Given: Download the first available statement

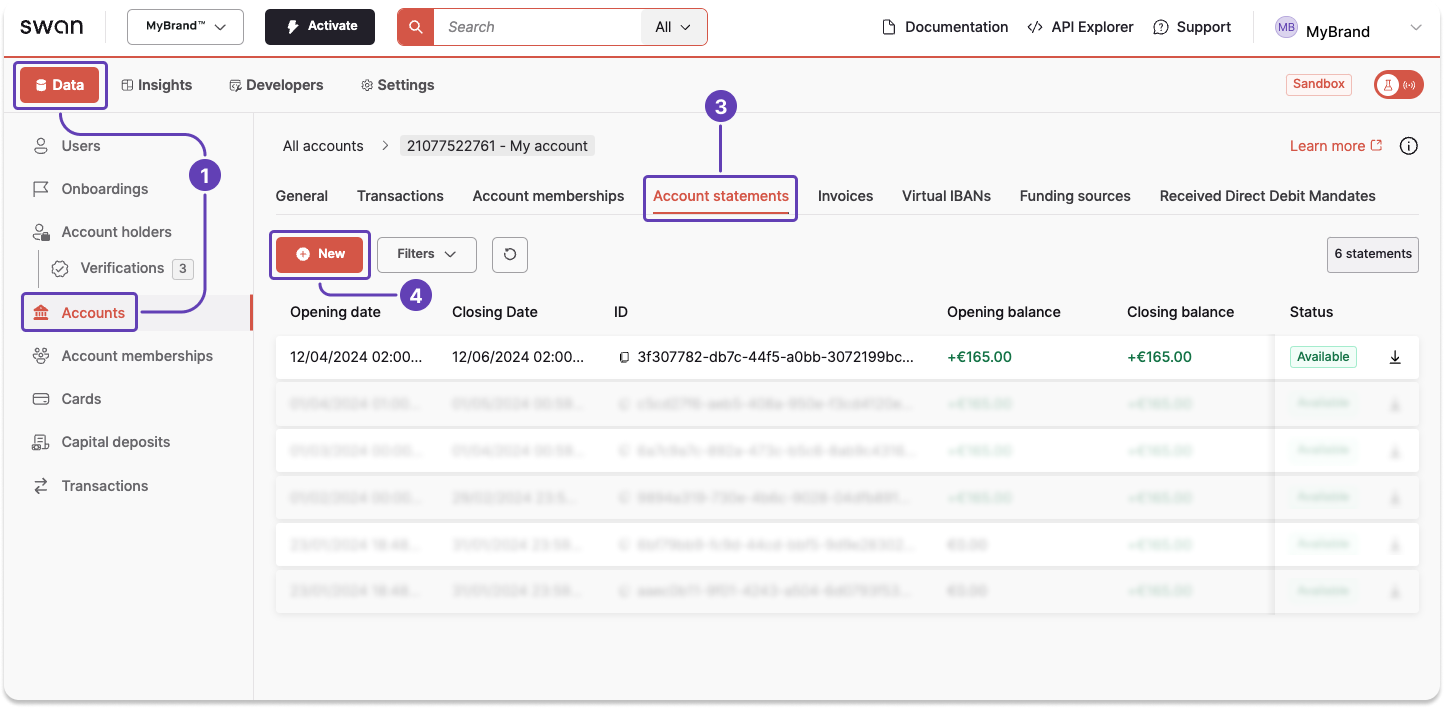Looking at the screenshot, I should pyautogui.click(x=1395, y=356).
